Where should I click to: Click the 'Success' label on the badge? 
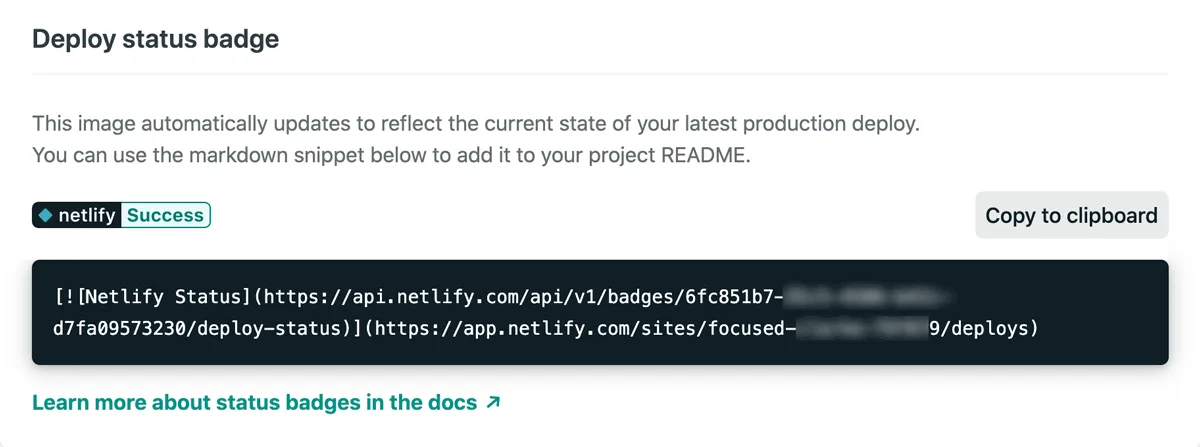(x=165, y=215)
